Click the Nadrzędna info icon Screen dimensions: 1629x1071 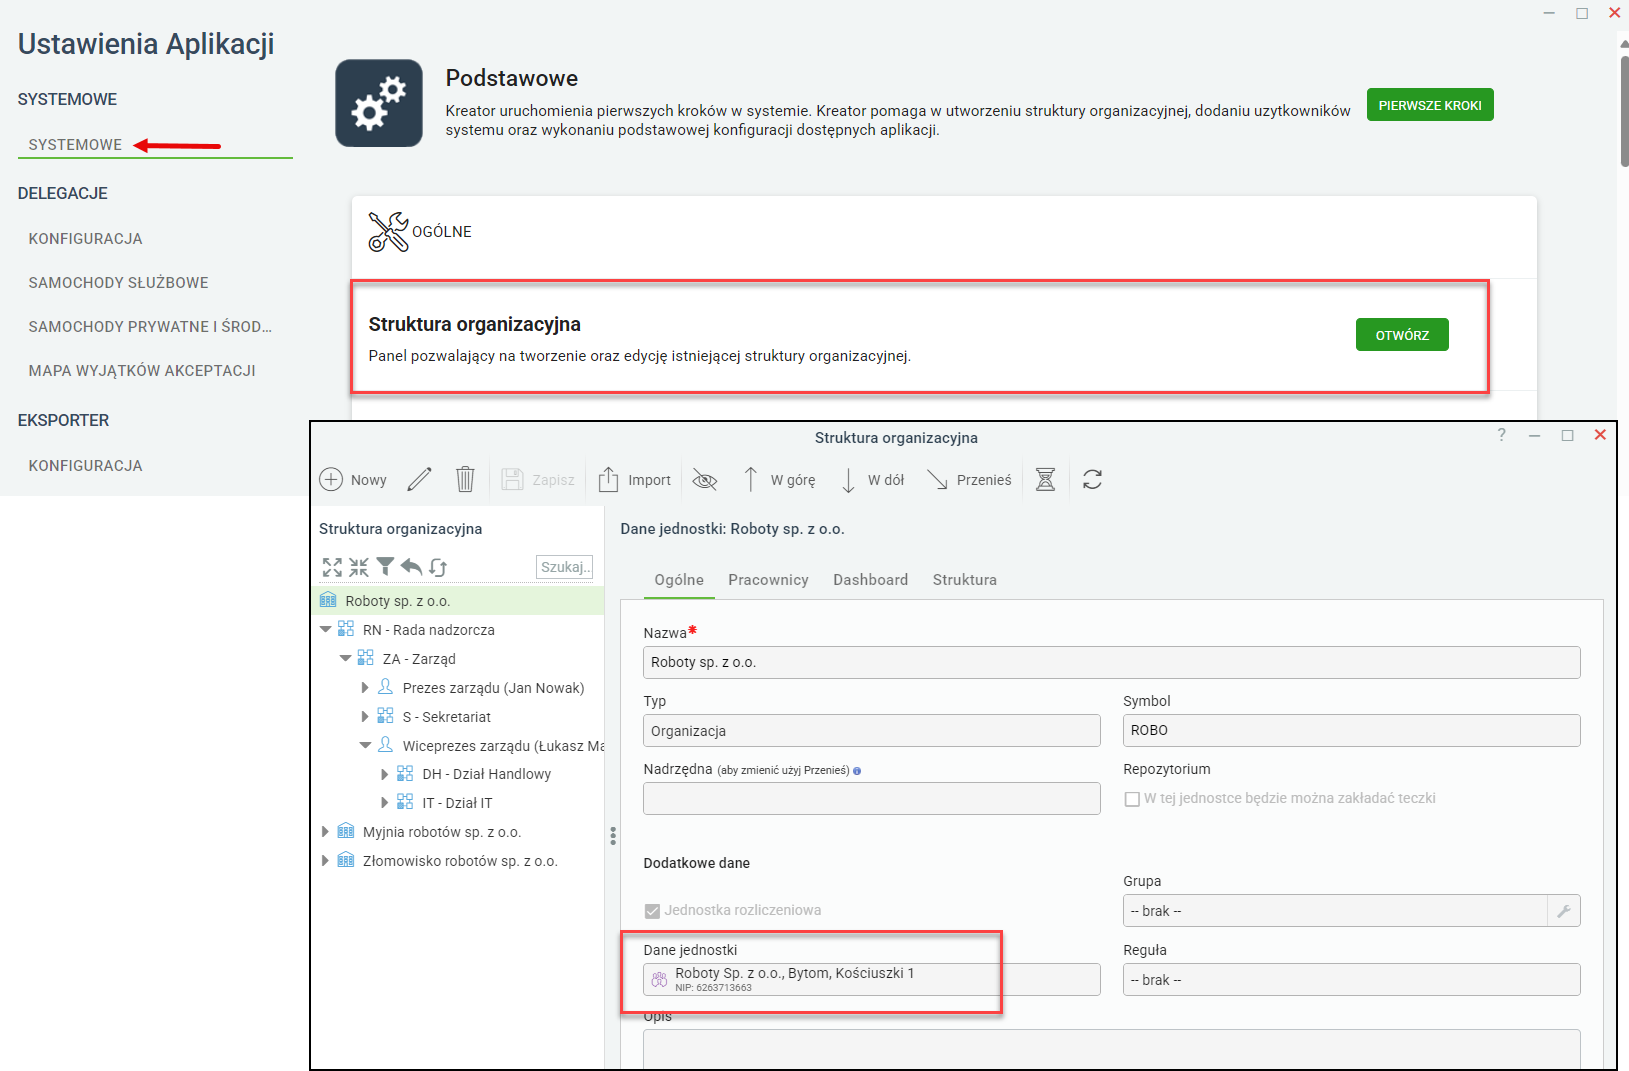(x=857, y=771)
